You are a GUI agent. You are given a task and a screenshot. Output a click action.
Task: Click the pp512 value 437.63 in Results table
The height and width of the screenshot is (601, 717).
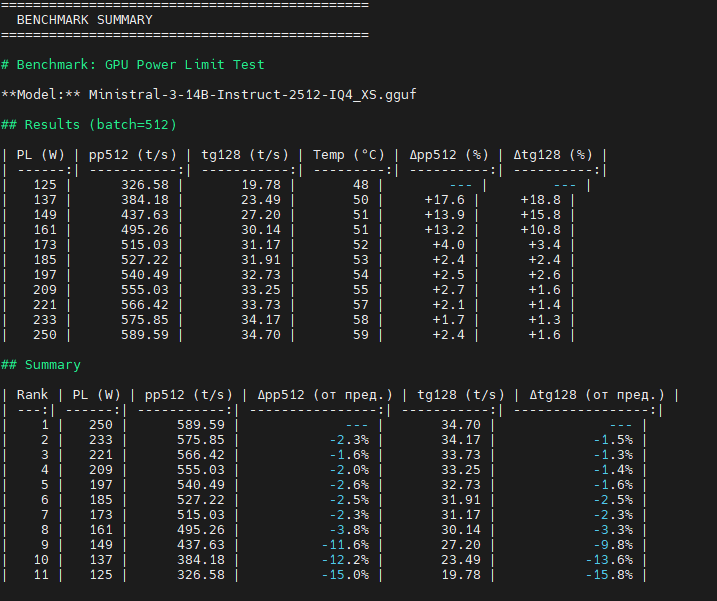tap(145, 215)
